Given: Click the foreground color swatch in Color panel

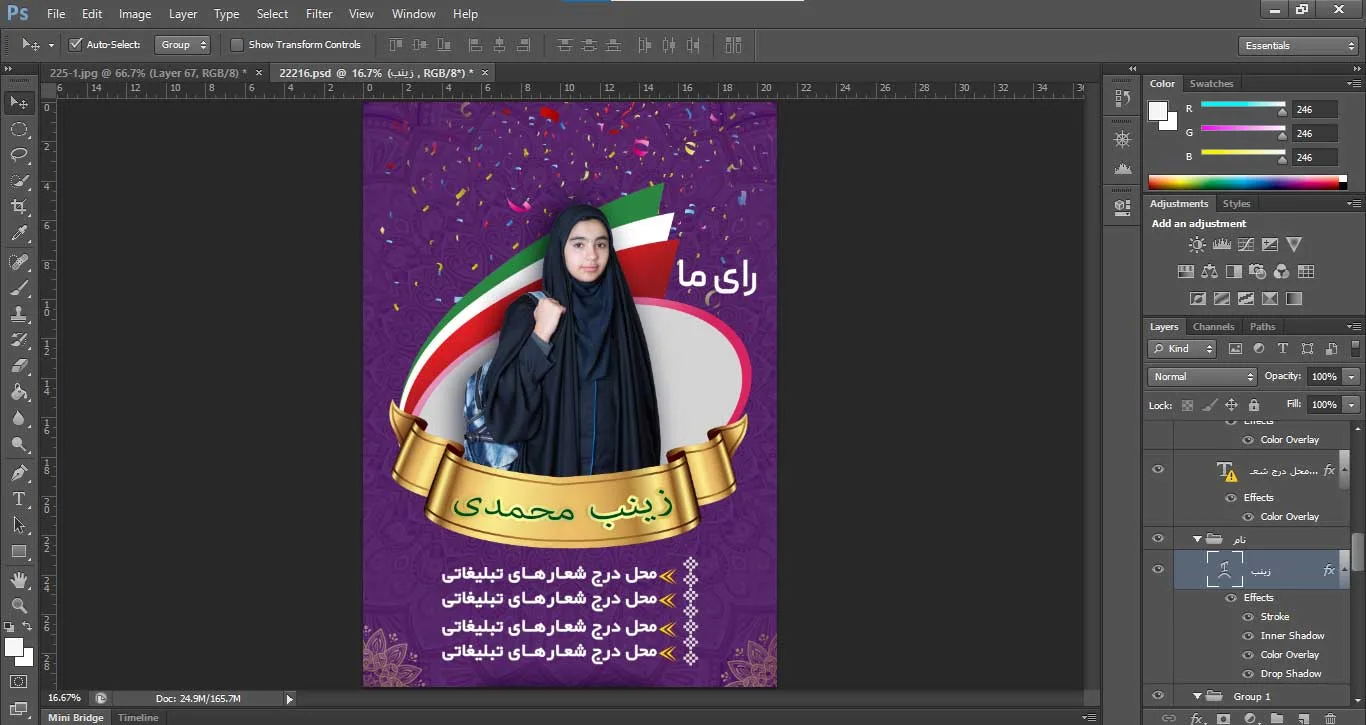Looking at the screenshot, I should click(1158, 110).
